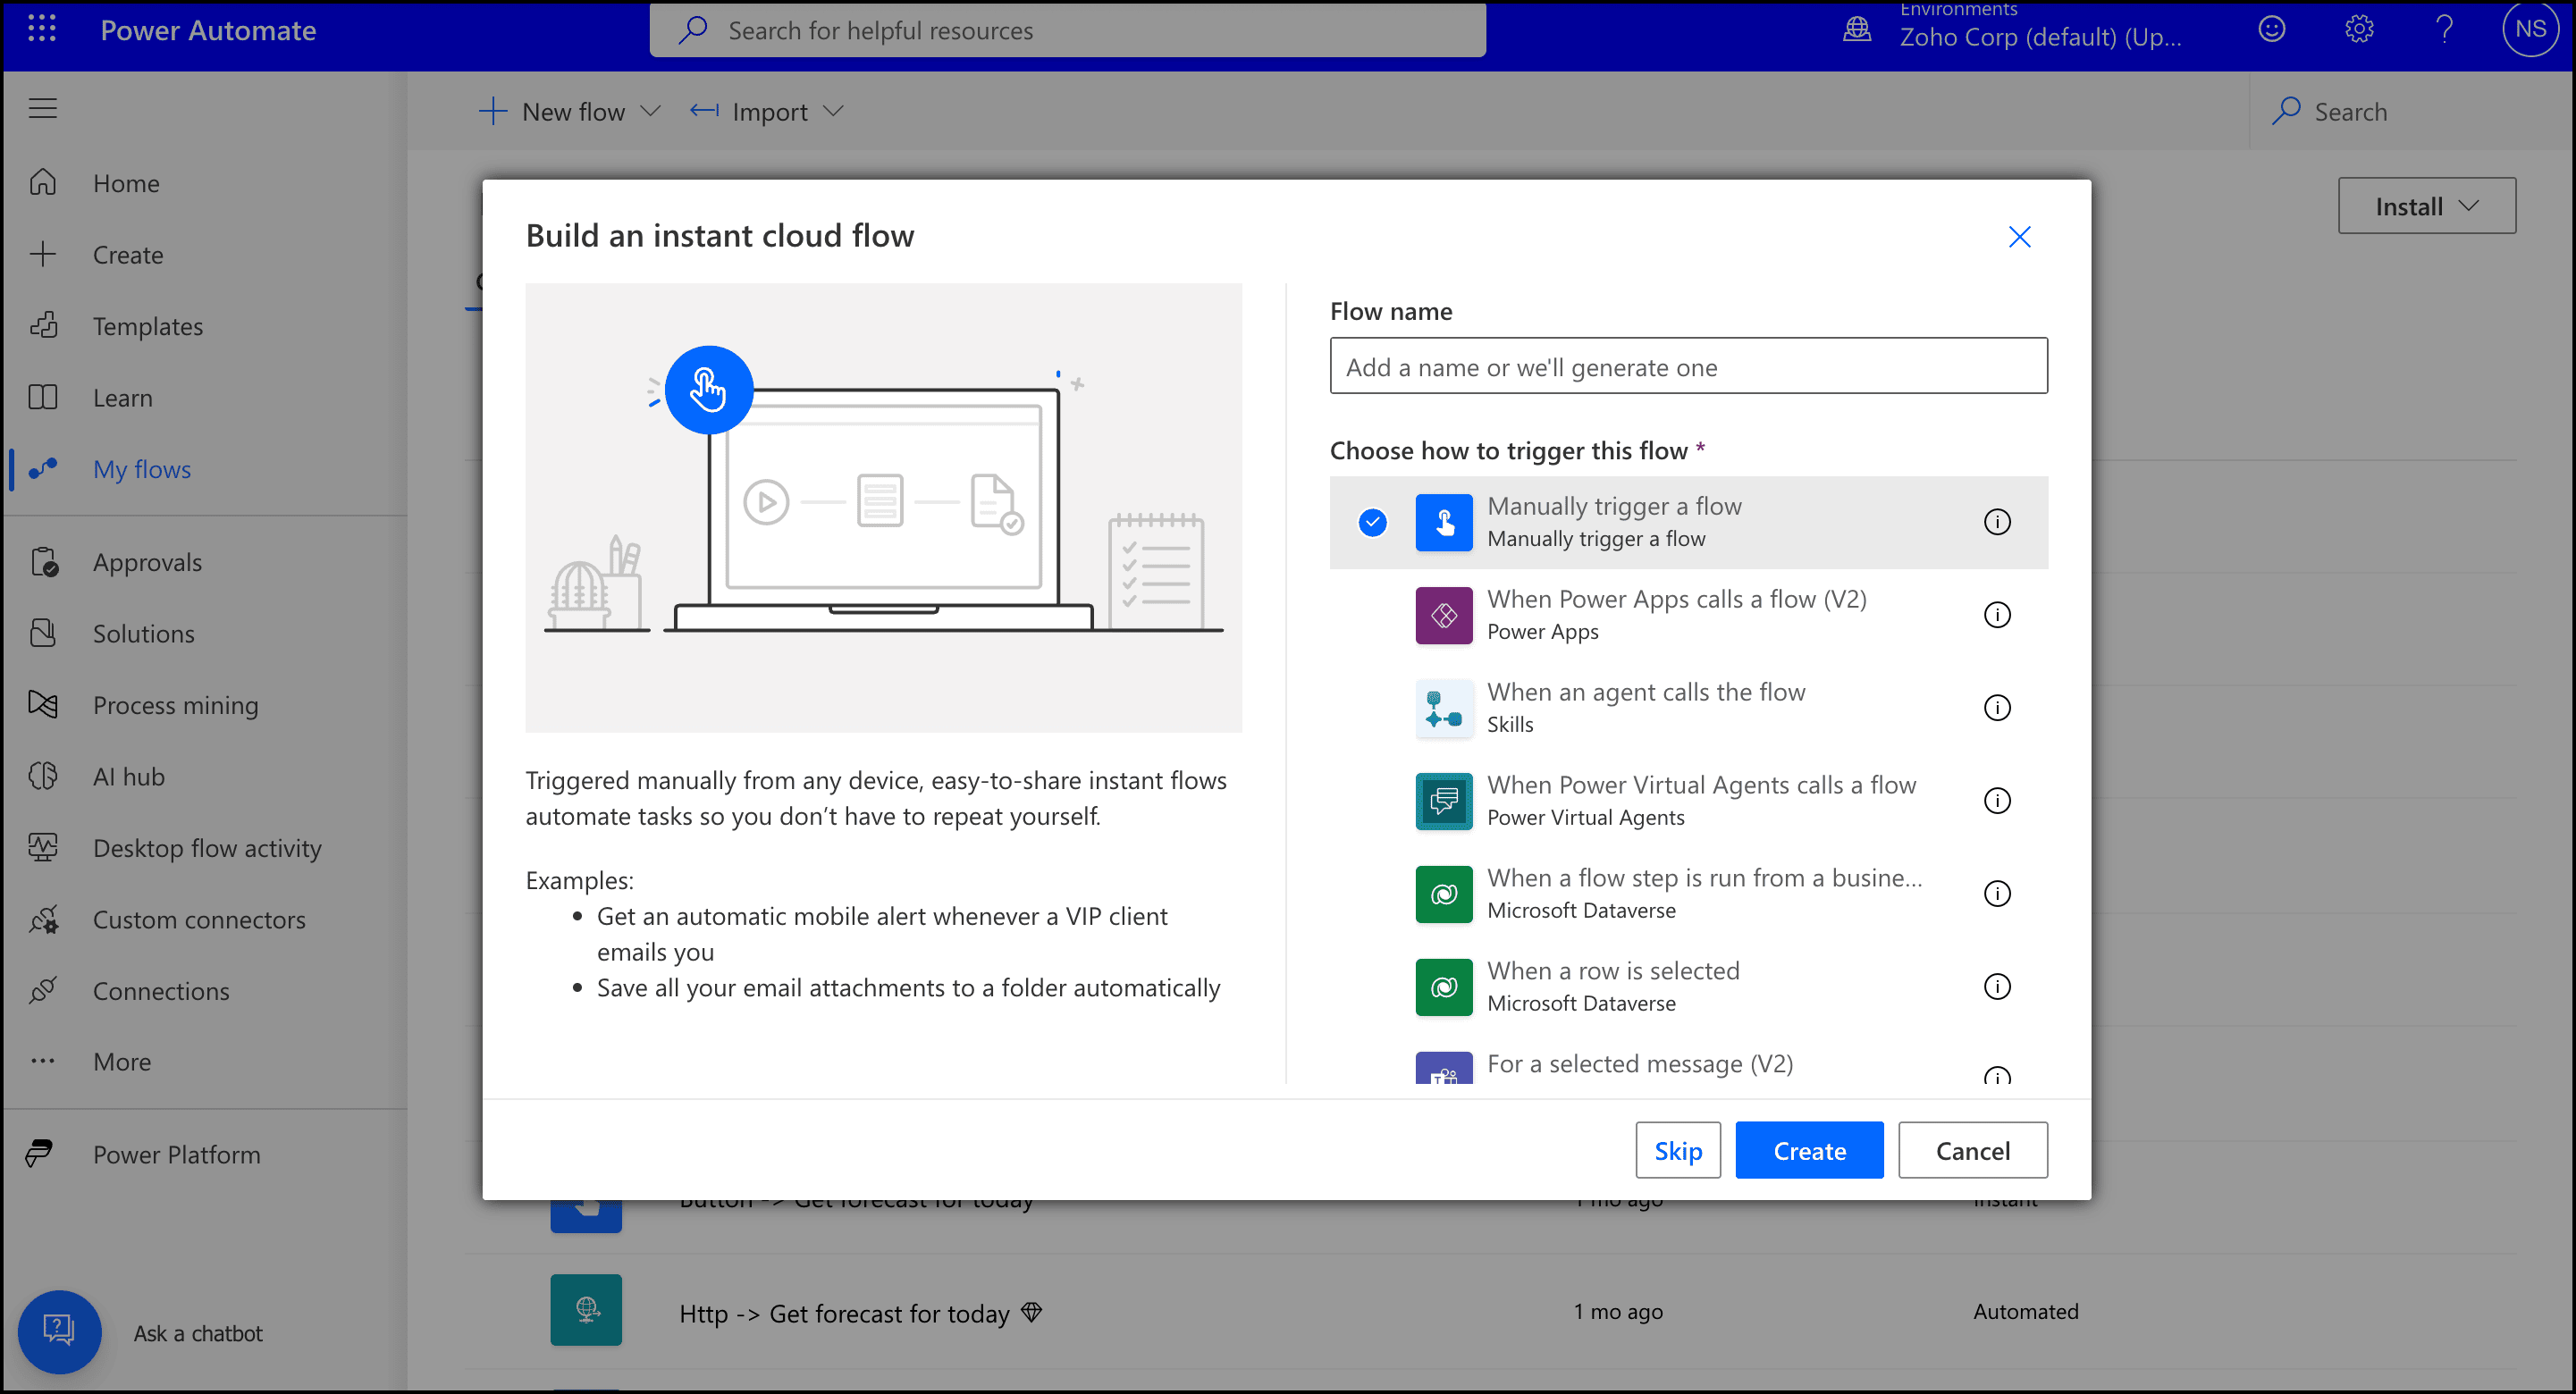Choose the When Power Apps calls a flow trigger

coord(1677,614)
